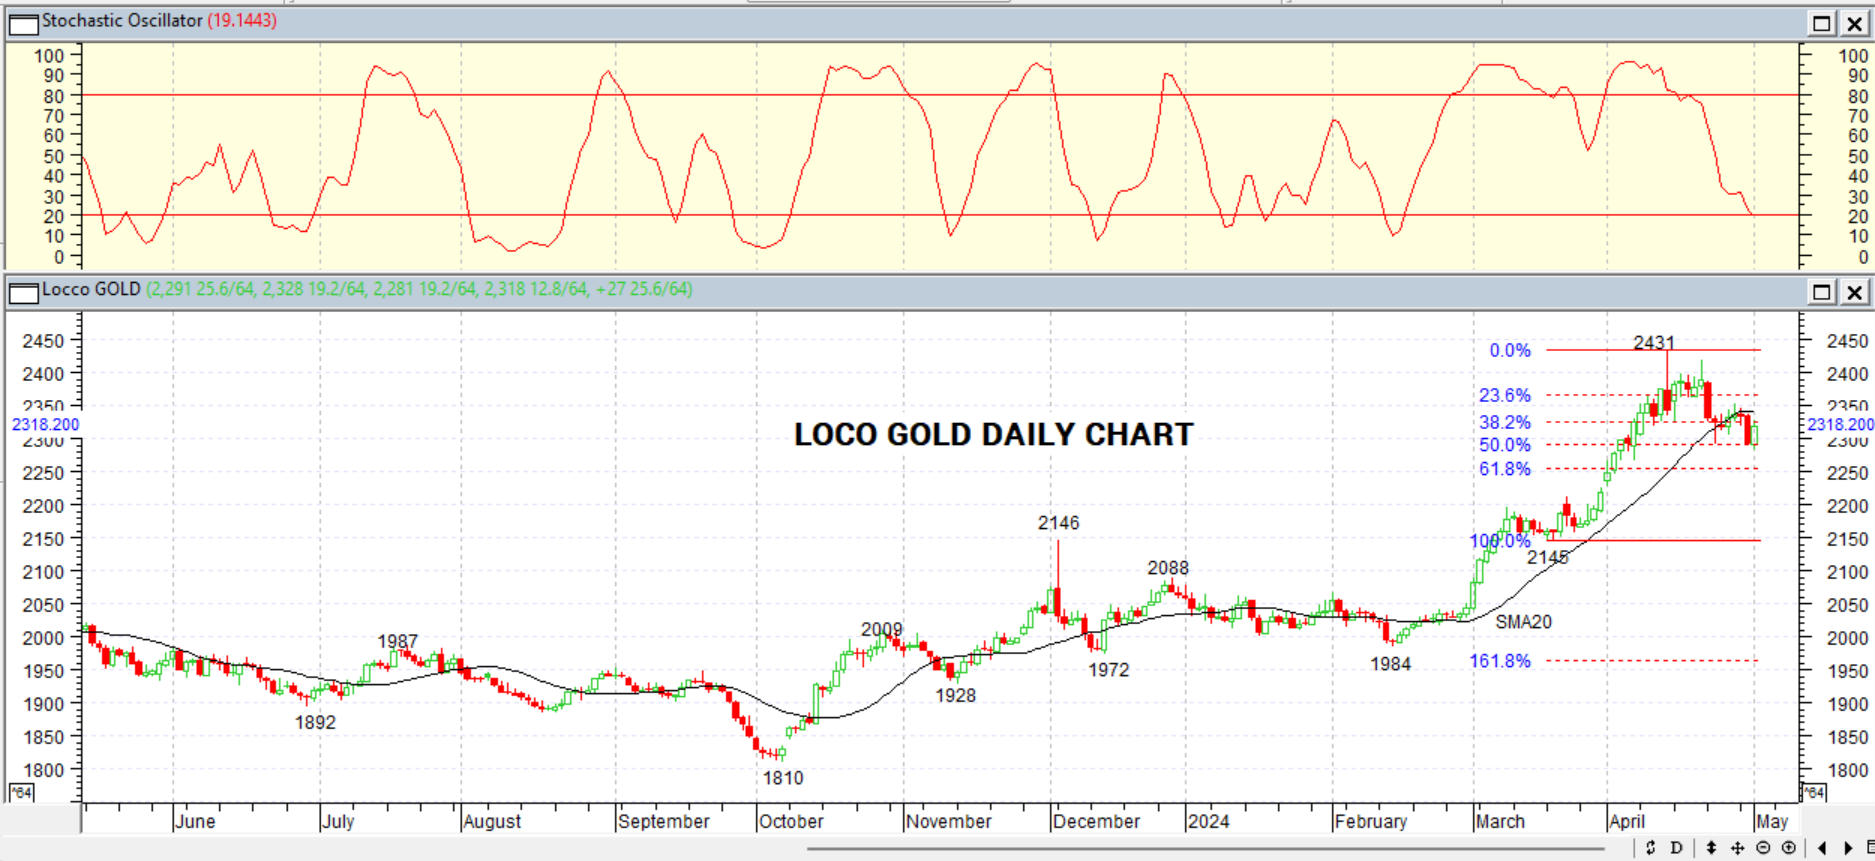Select the Stochastic Oscillator title text
The height and width of the screenshot is (861, 1875).
pos(122,21)
